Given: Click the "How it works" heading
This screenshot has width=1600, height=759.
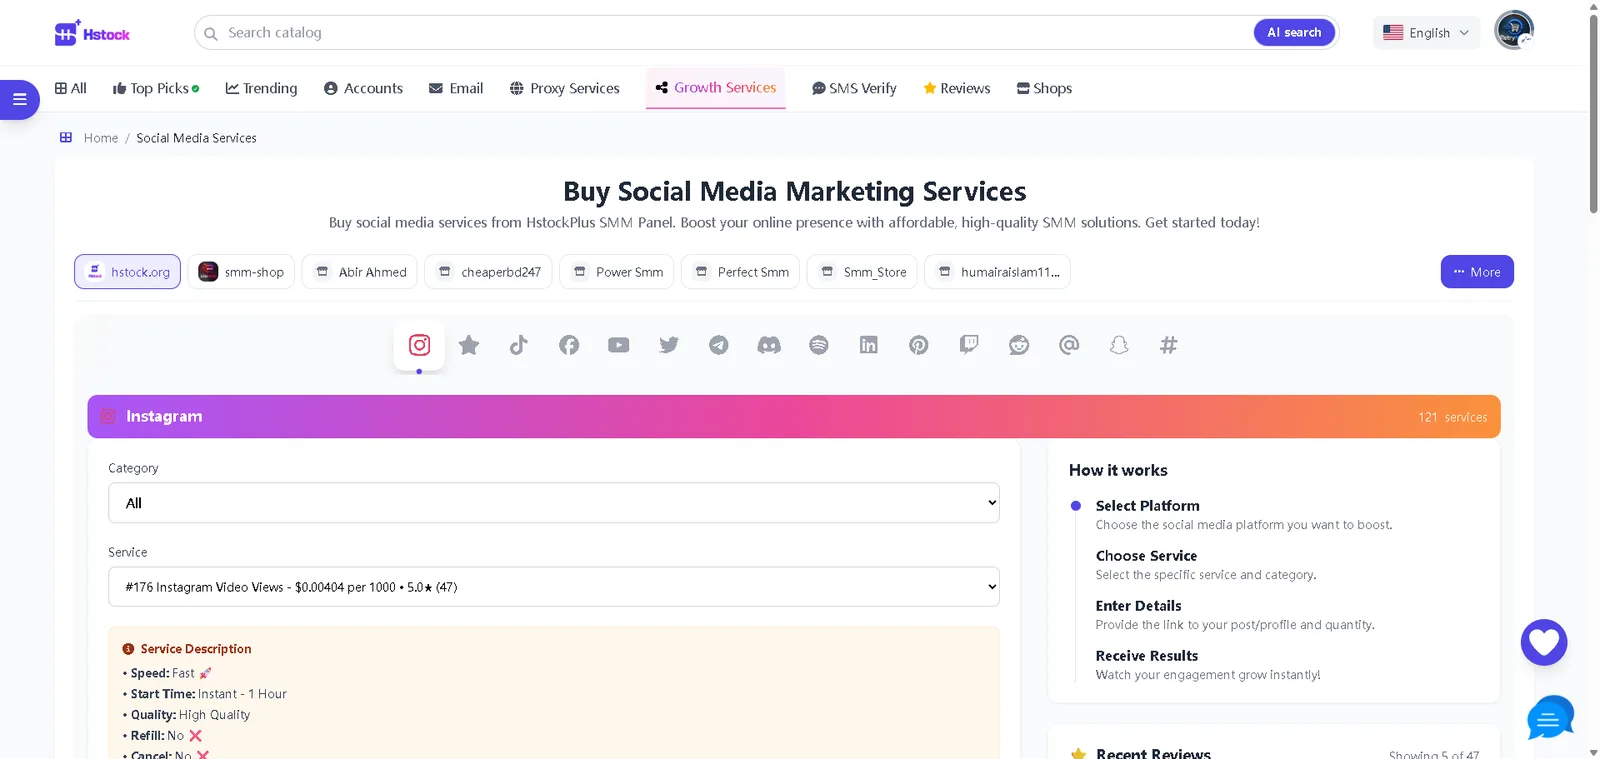Looking at the screenshot, I should pos(1118,470).
